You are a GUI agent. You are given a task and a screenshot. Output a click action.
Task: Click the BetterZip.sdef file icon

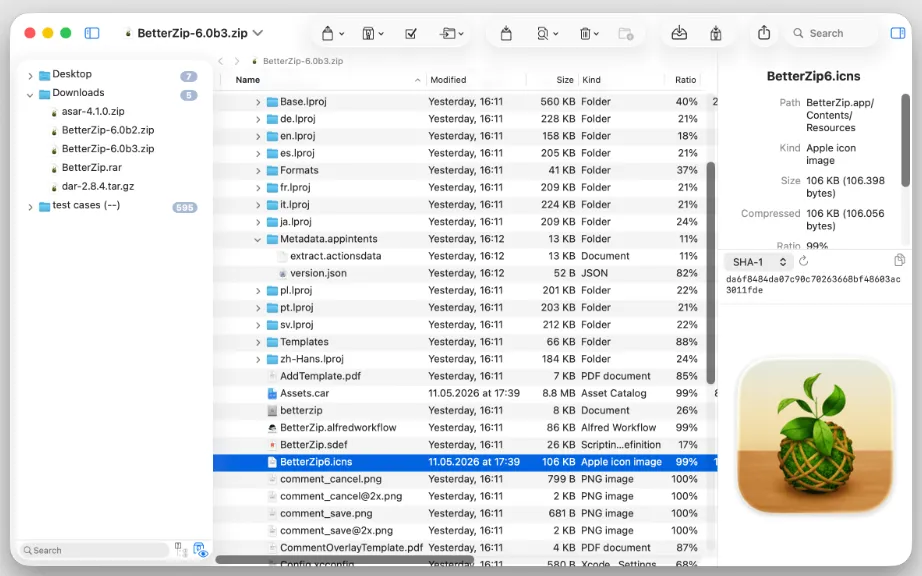click(272, 445)
